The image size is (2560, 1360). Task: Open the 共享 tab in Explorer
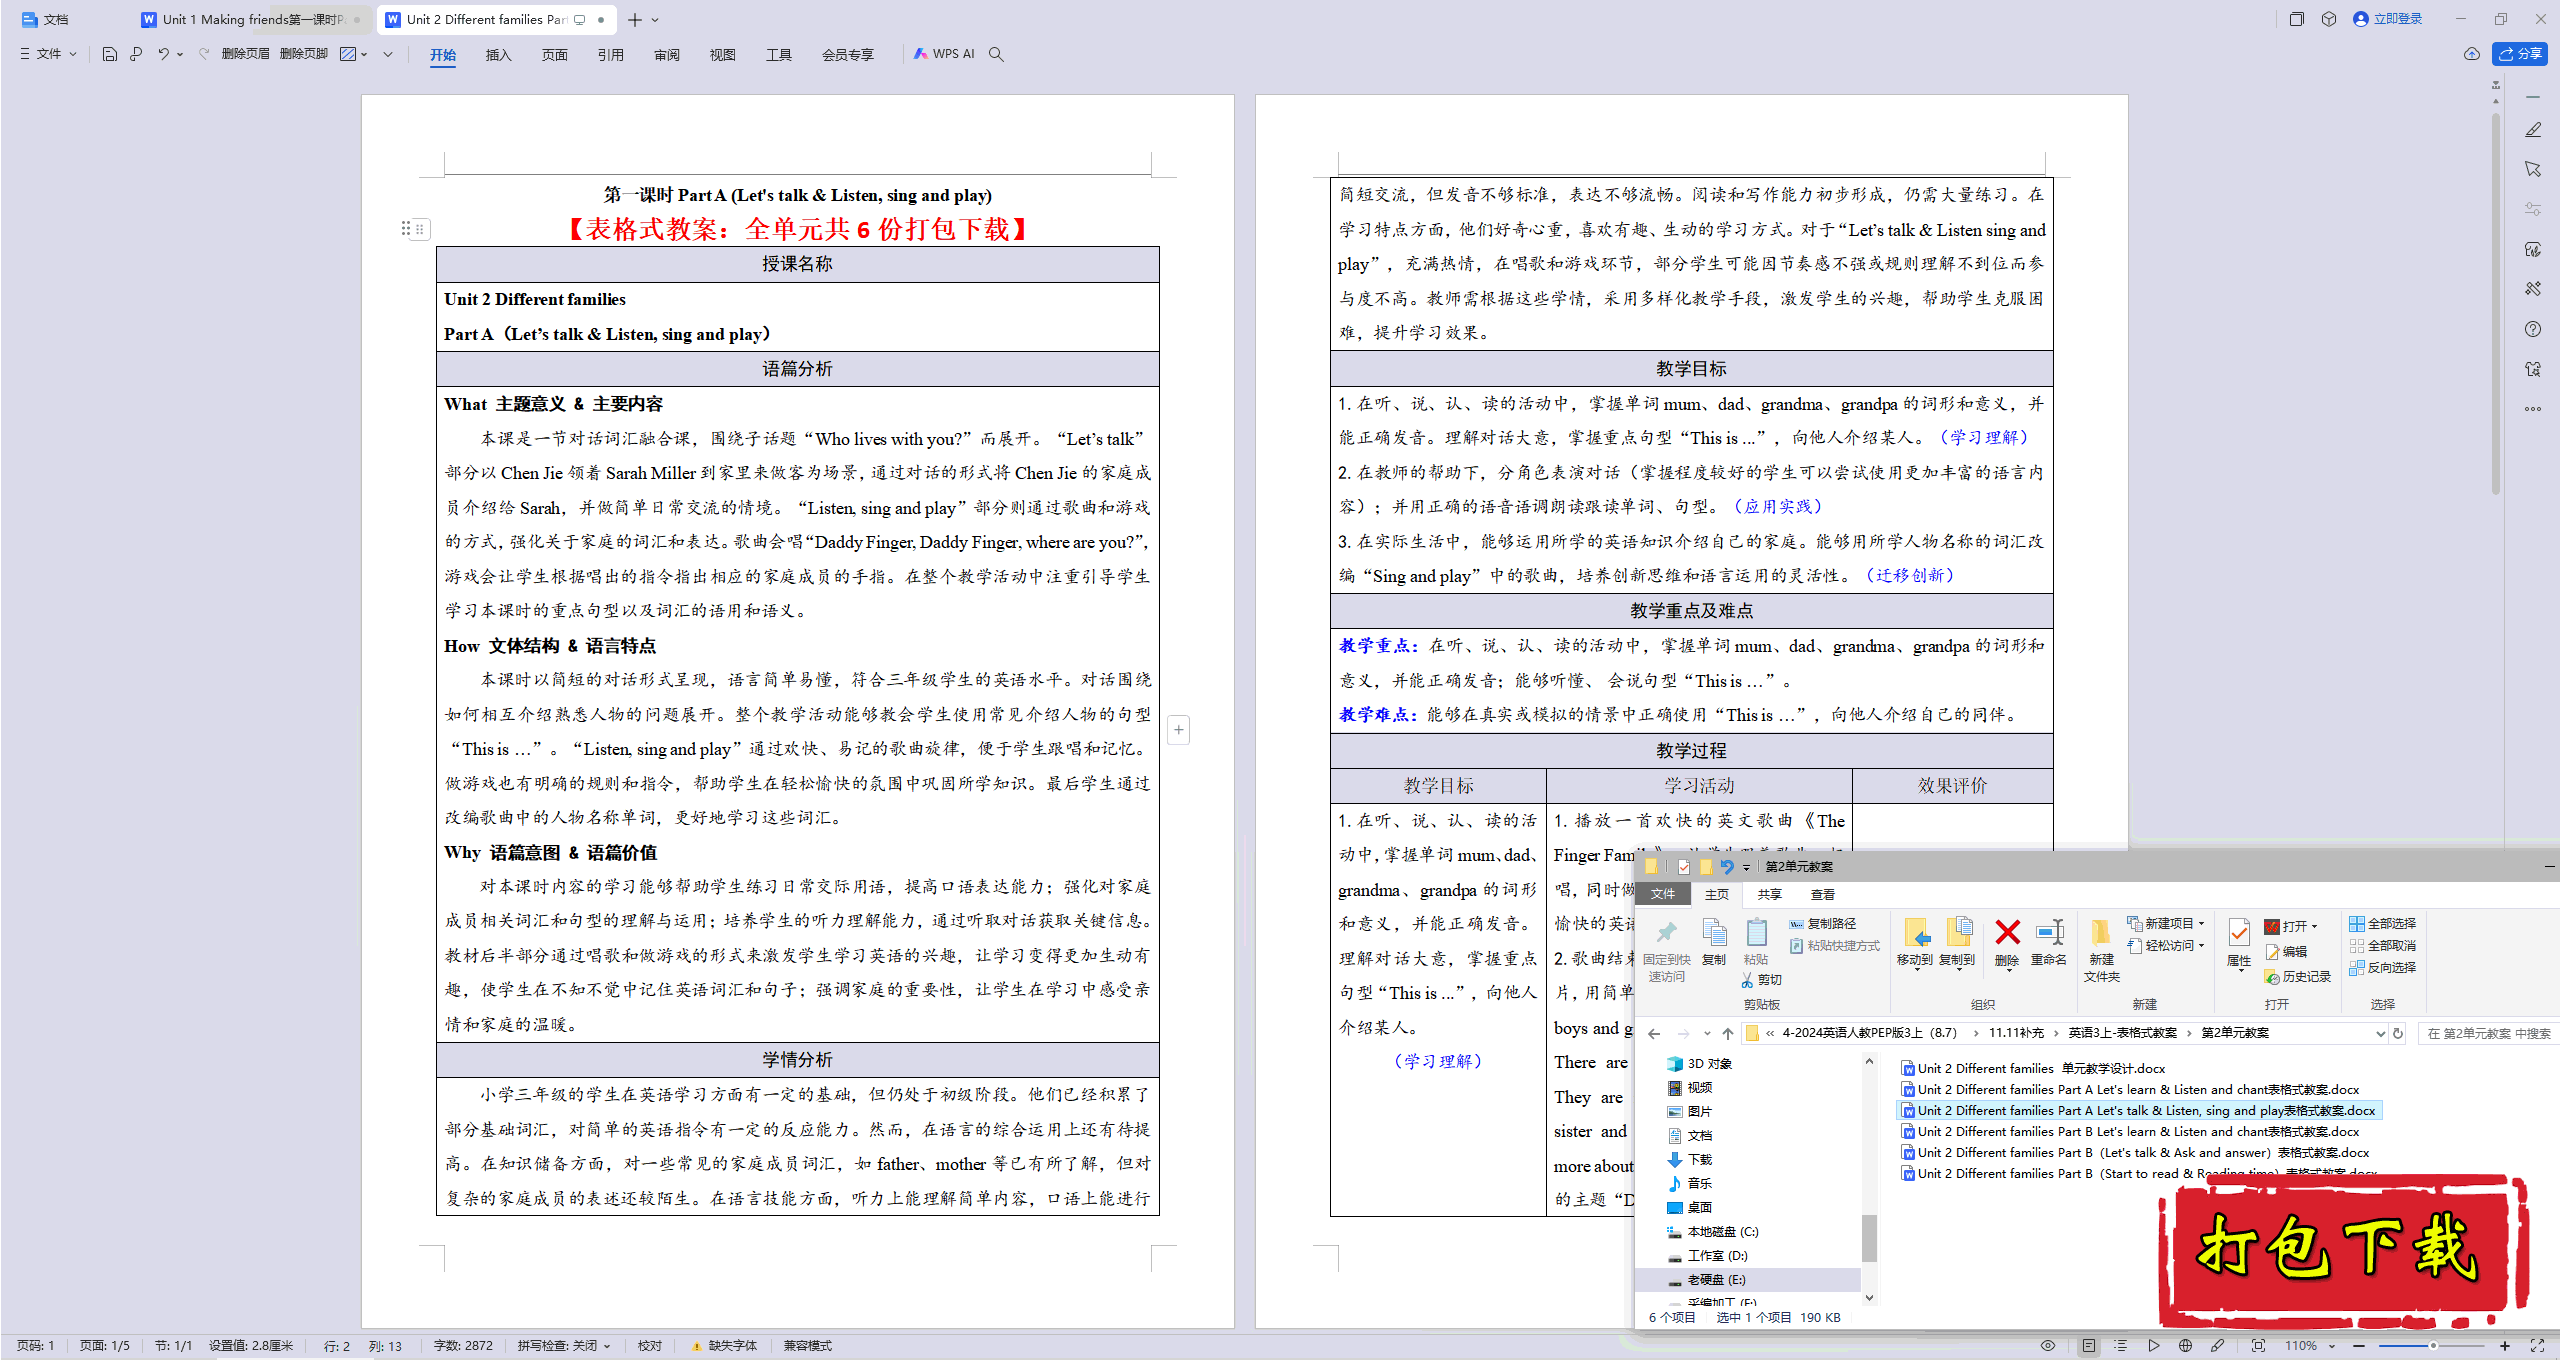[x=1769, y=894]
